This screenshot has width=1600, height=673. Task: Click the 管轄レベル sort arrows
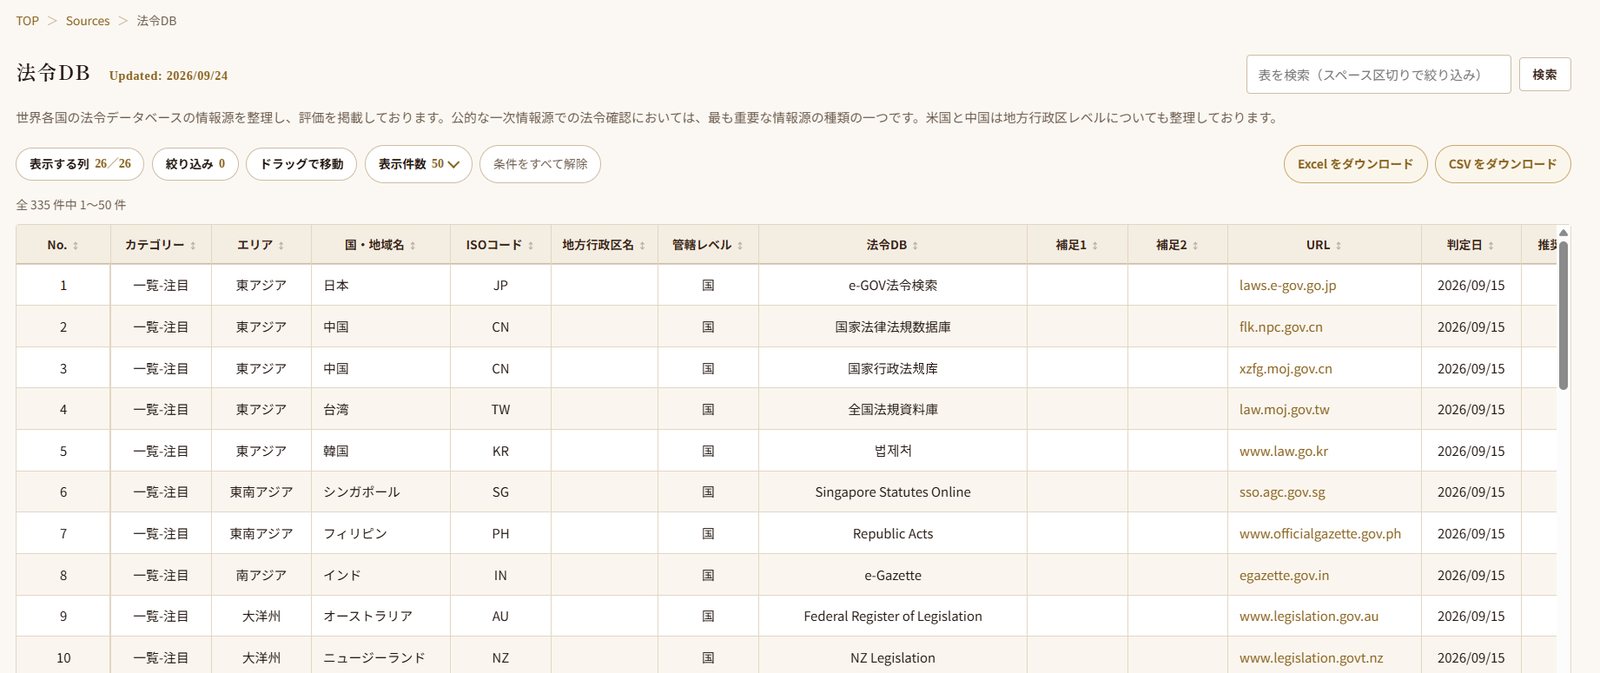740,246
